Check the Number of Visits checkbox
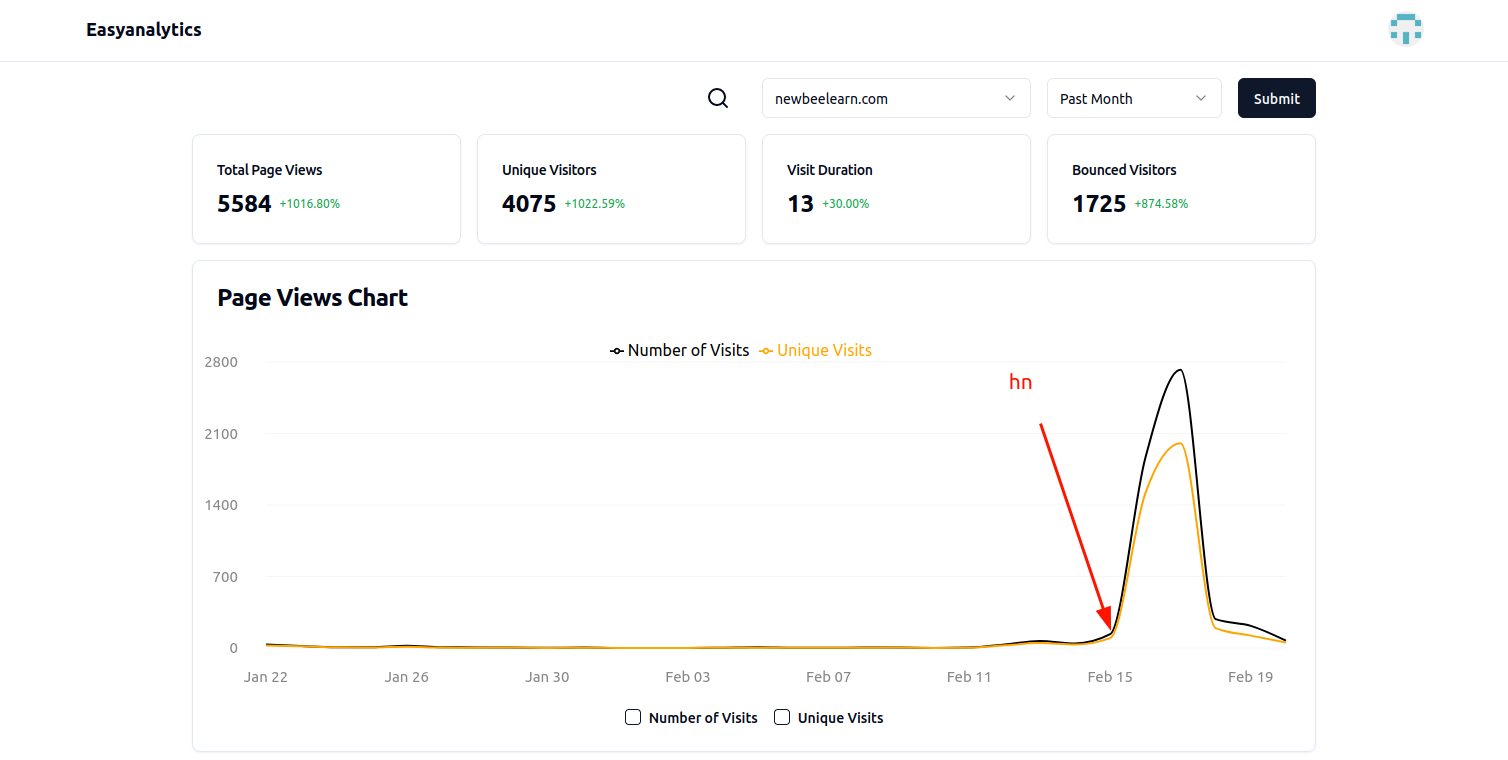Screen dimensions: 1508x760 click(633, 717)
